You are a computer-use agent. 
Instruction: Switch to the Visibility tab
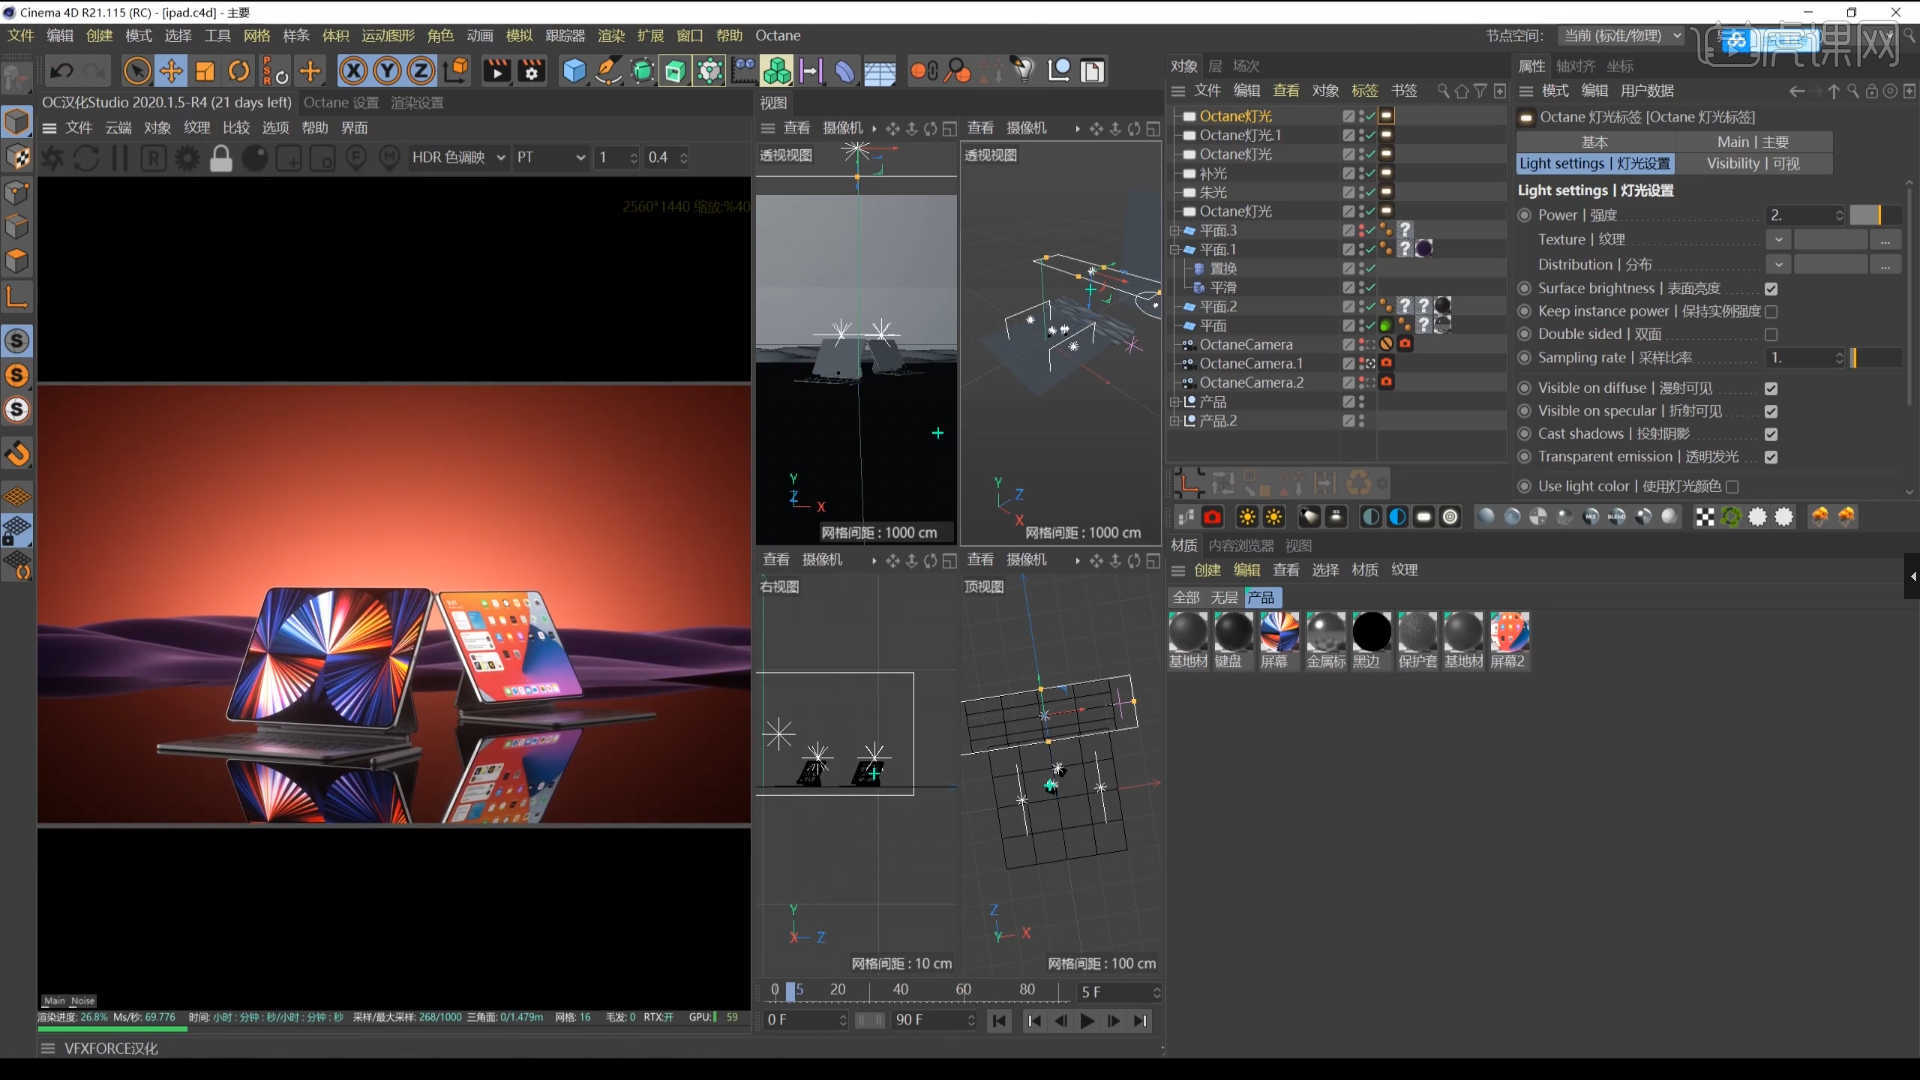[x=1752, y=164]
